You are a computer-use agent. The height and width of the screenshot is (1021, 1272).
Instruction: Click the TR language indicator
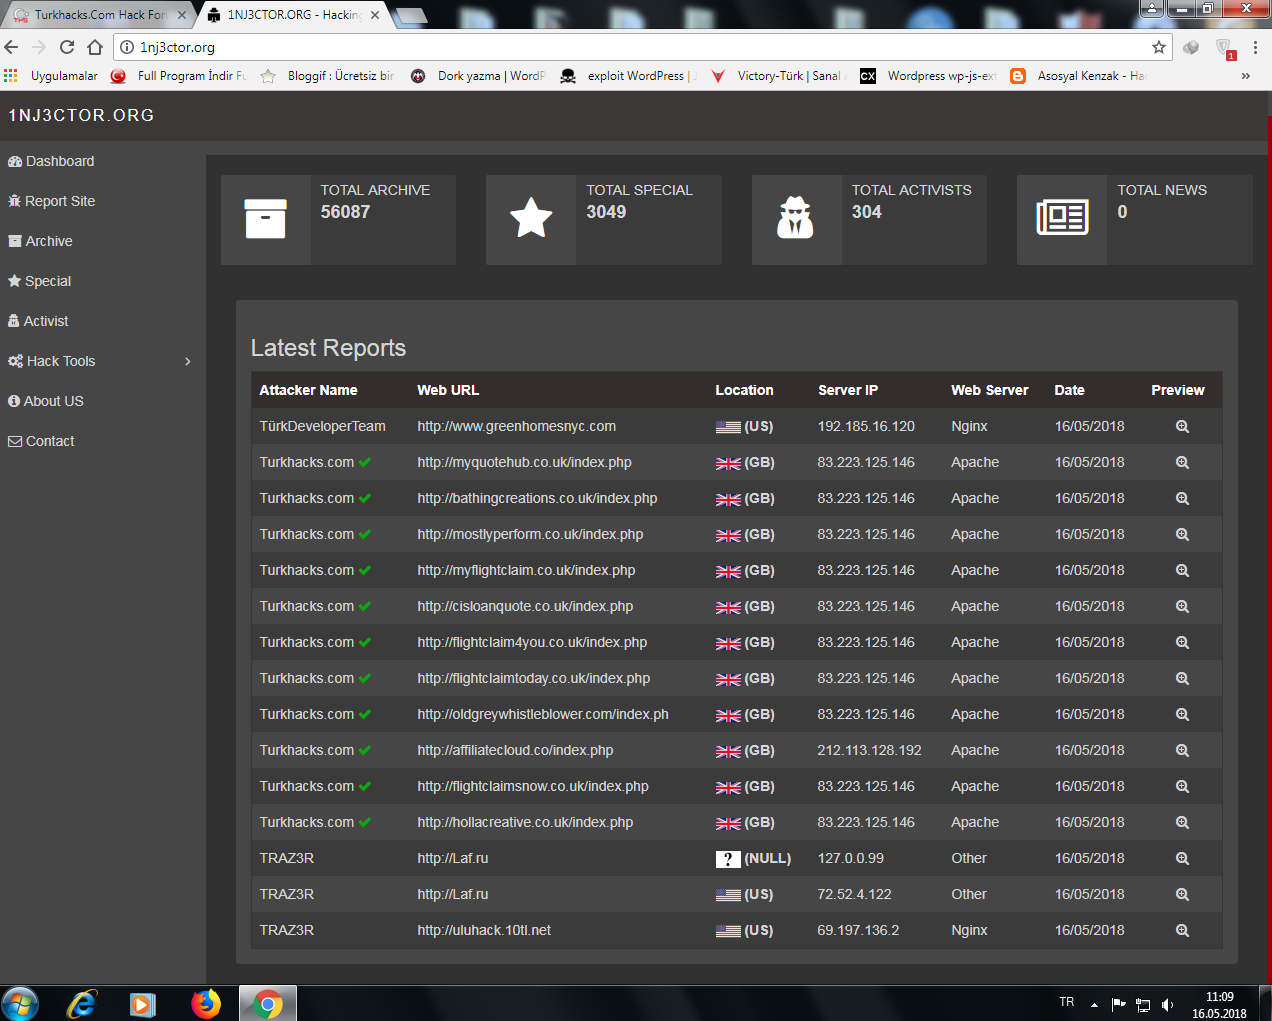(x=1067, y=1002)
